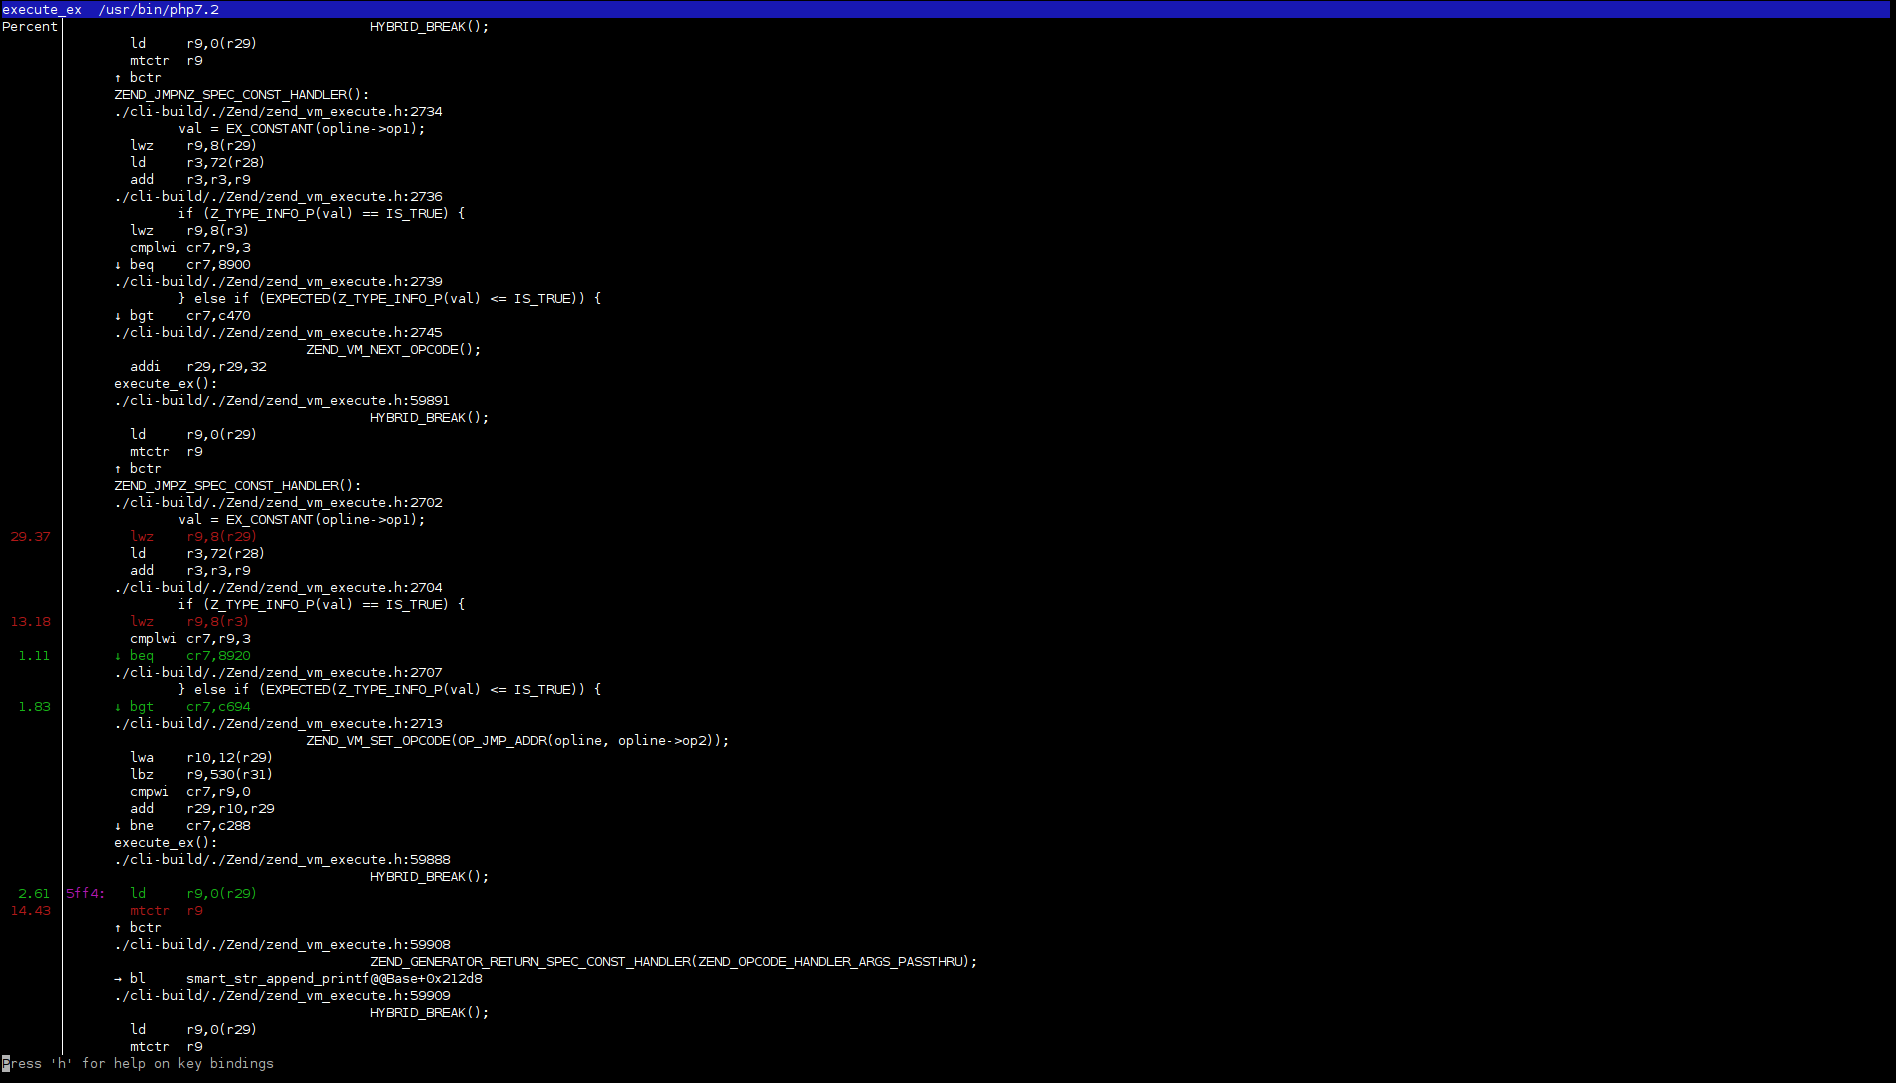The width and height of the screenshot is (1896, 1083).
Task: Click source line zend_vm_execute.h:2704
Action: pos(278,587)
